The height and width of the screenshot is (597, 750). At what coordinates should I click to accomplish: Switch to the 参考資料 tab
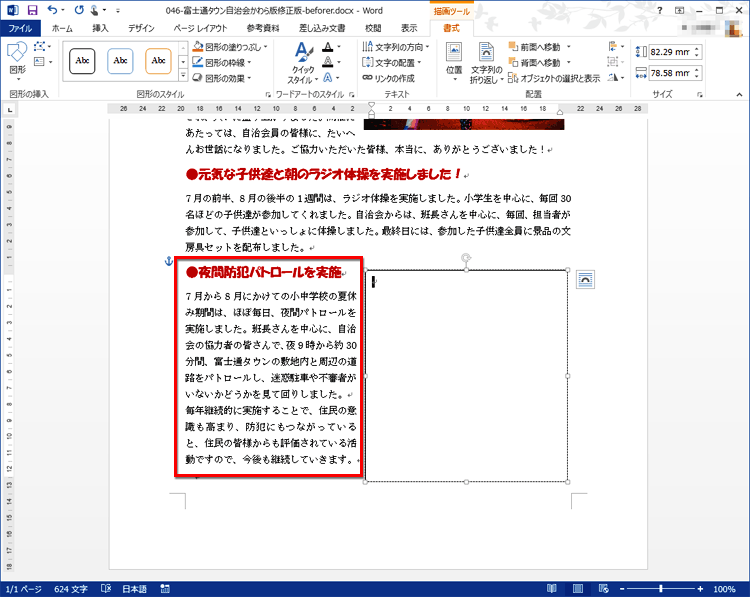(263, 28)
